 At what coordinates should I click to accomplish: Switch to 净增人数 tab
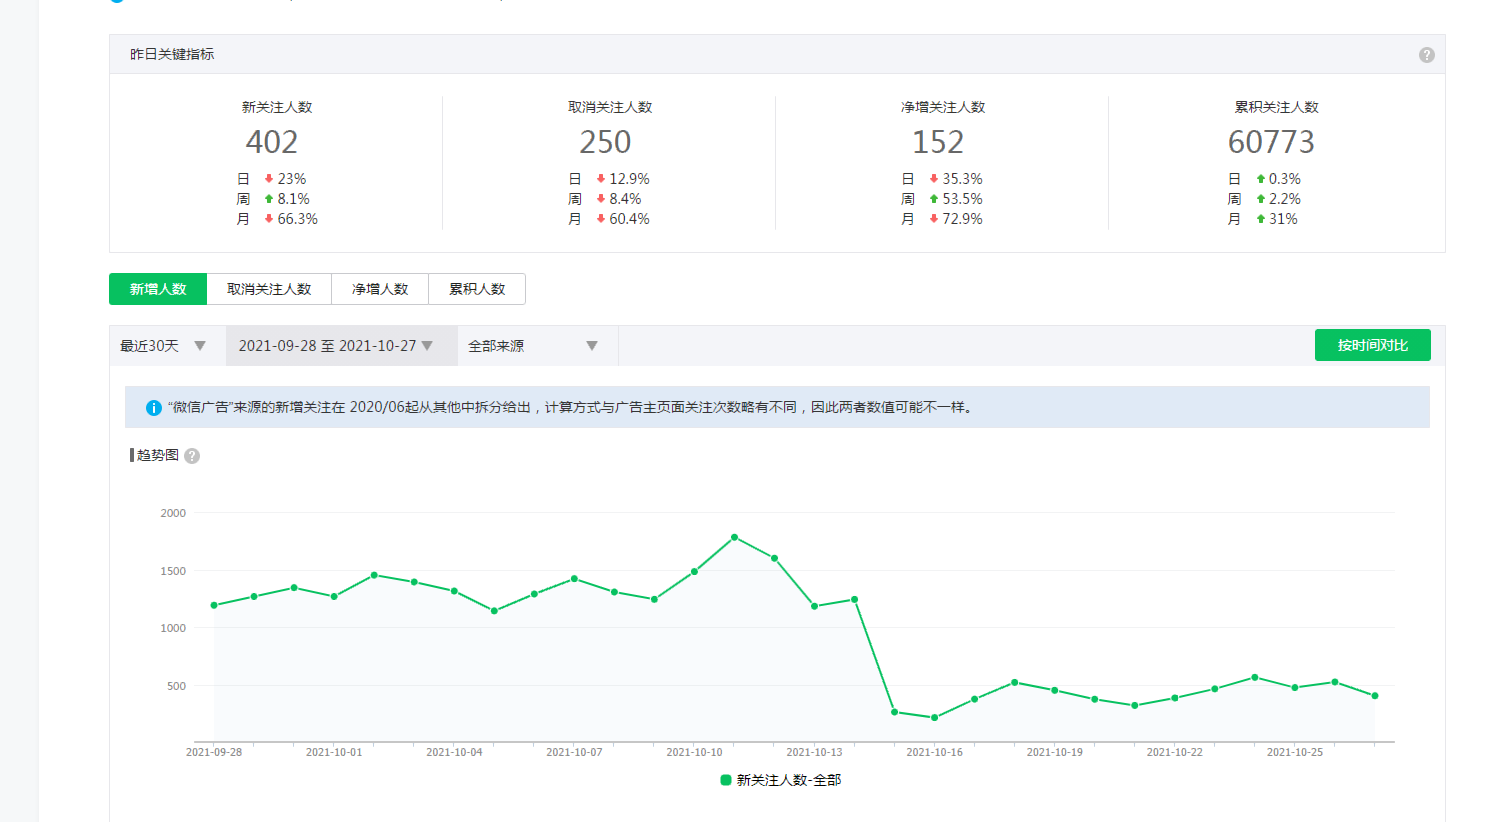380,289
